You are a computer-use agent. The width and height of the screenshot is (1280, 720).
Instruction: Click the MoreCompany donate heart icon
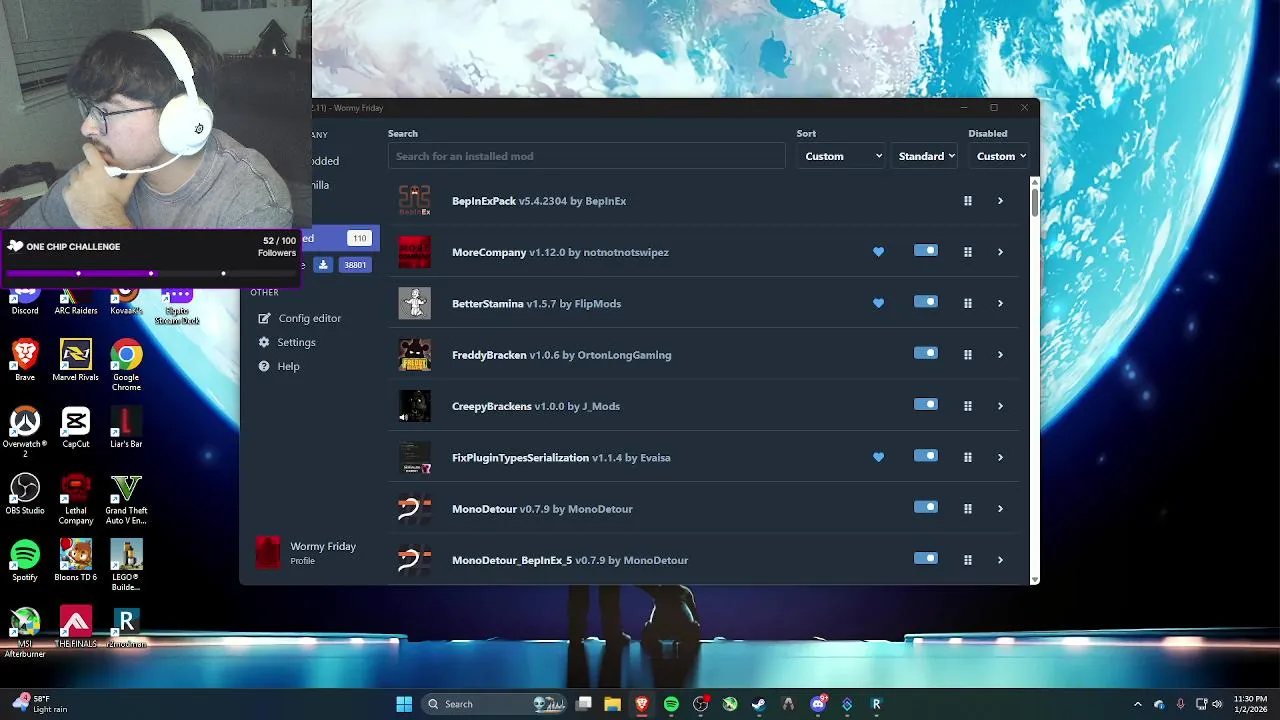tap(878, 252)
